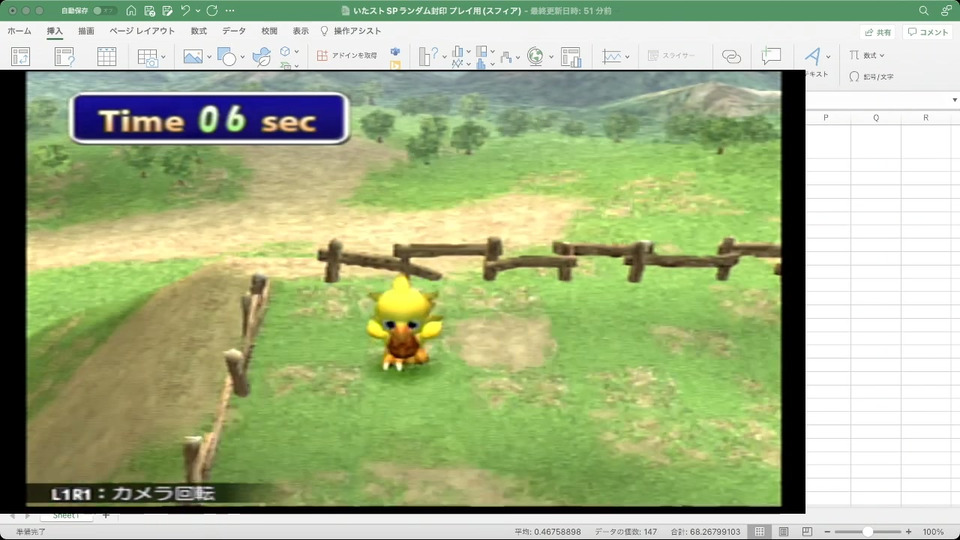The width and height of the screenshot is (960, 540).
Task: Undo the last action
Action: coord(186,10)
